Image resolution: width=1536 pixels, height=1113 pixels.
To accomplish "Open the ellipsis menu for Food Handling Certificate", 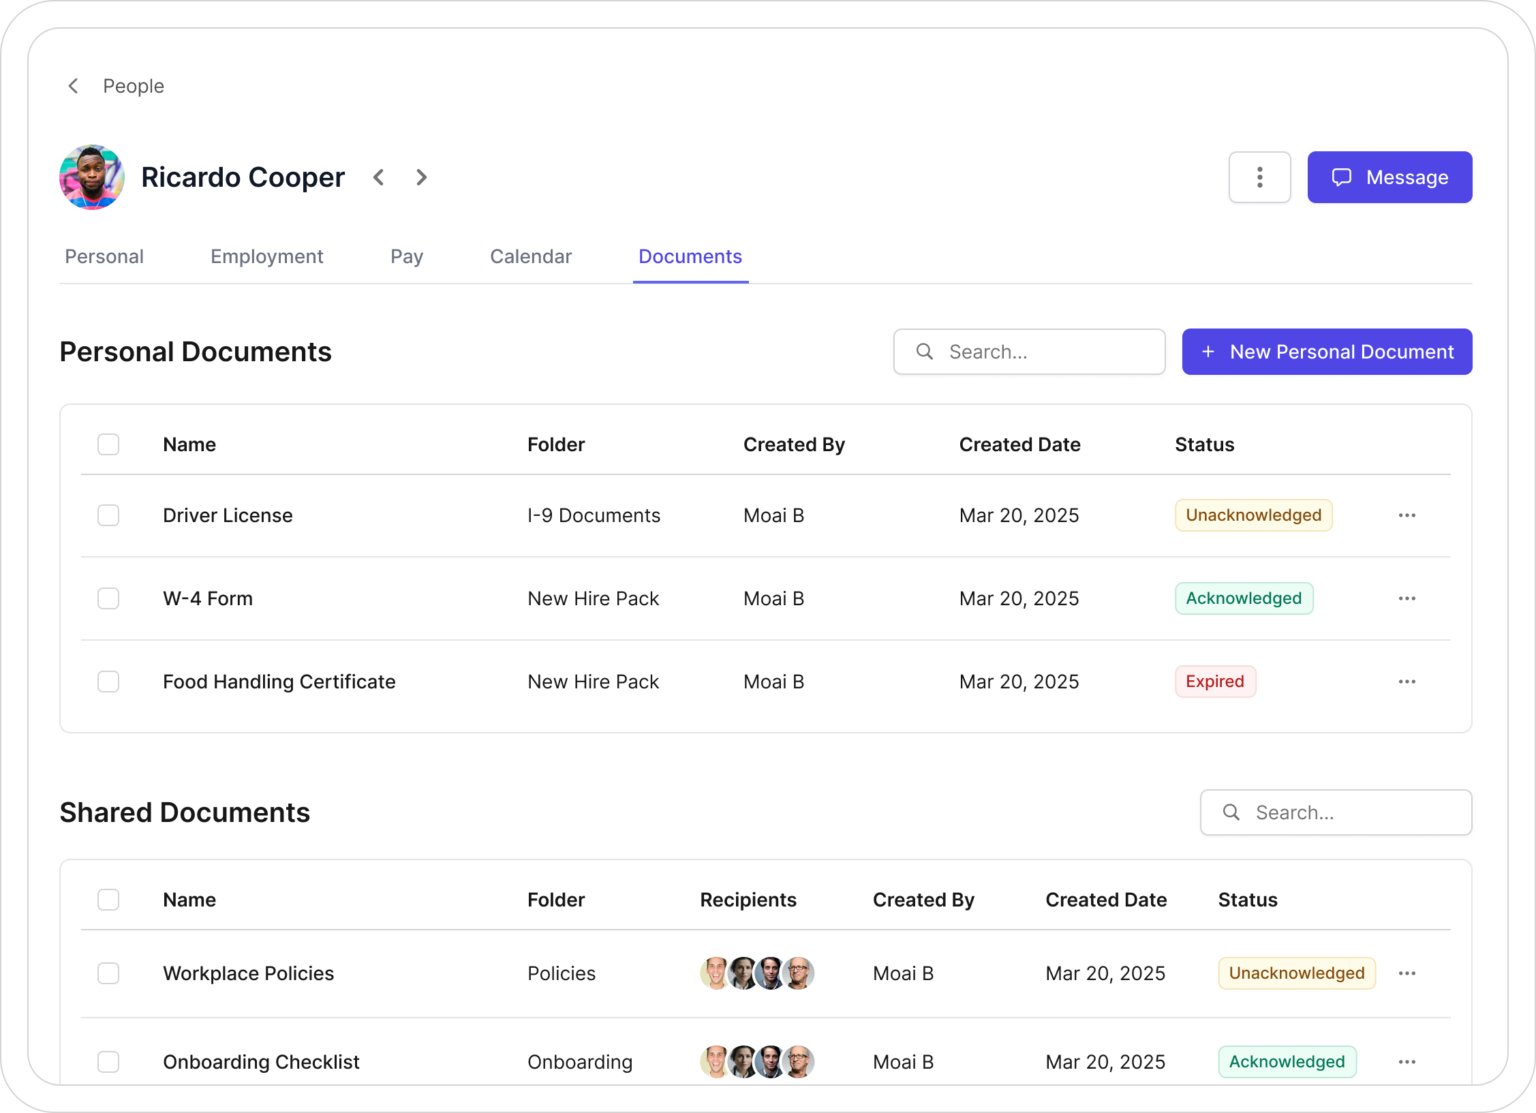I will (1407, 681).
